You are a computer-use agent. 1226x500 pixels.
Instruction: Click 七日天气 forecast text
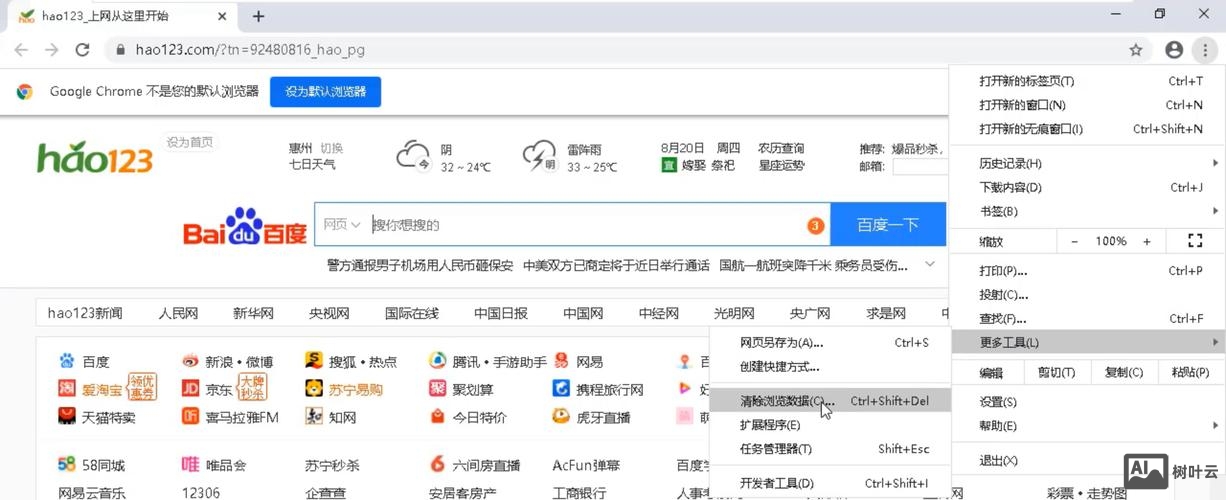312,165
